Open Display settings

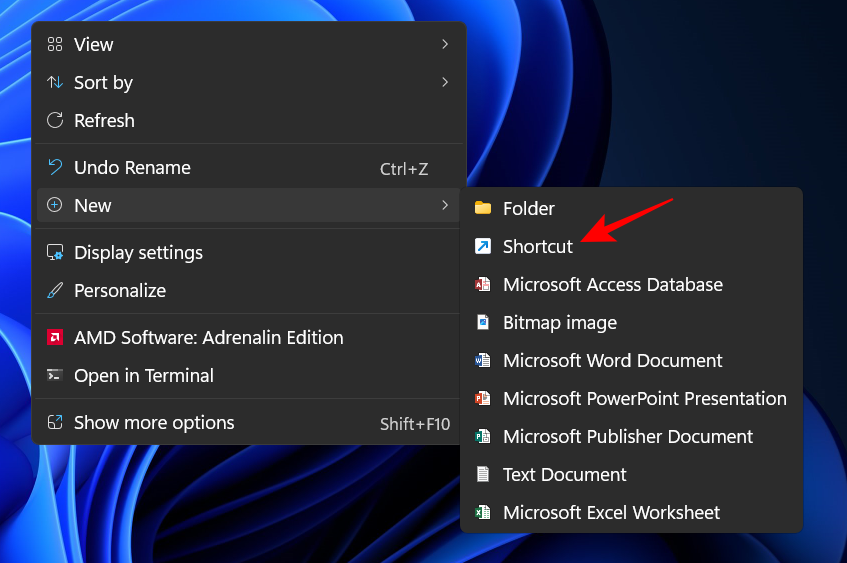(138, 253)
